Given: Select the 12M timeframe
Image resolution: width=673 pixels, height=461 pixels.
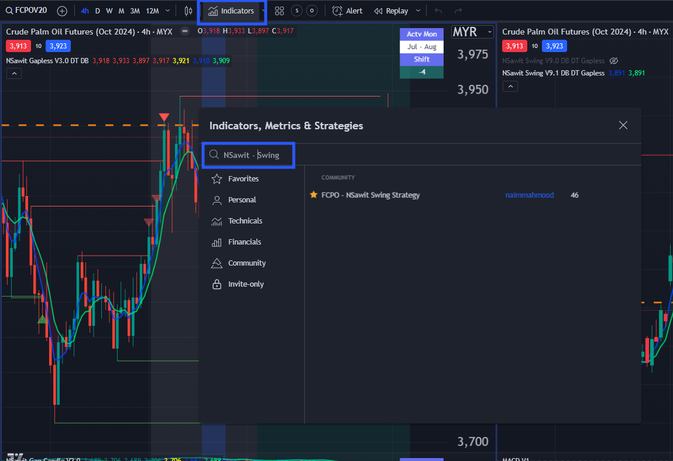Looking at the screenshot, I should (x=152, y=11).
